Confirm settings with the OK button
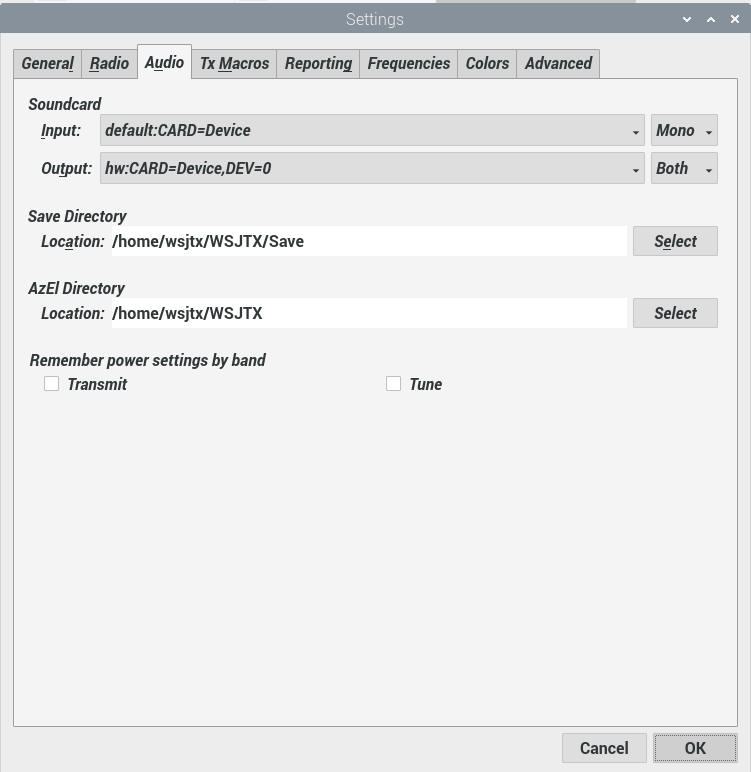The height and width of the screenshot is (772, 751). (x=695, y=748)
